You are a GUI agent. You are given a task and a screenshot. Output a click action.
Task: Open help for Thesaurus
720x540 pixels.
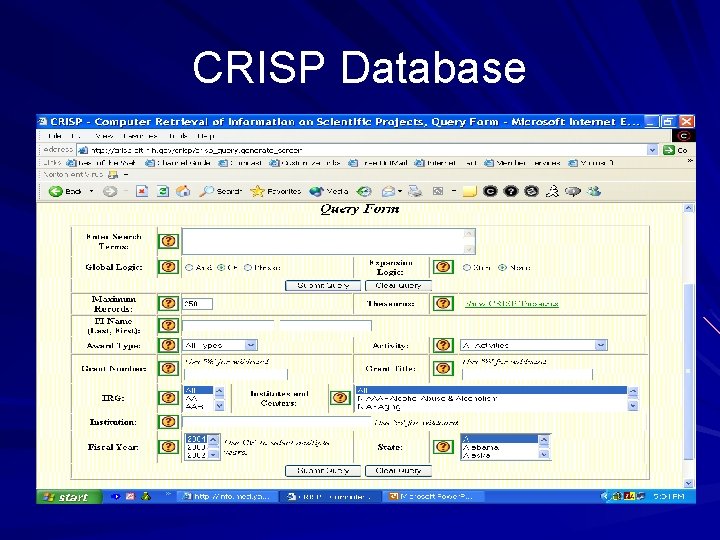443,303
